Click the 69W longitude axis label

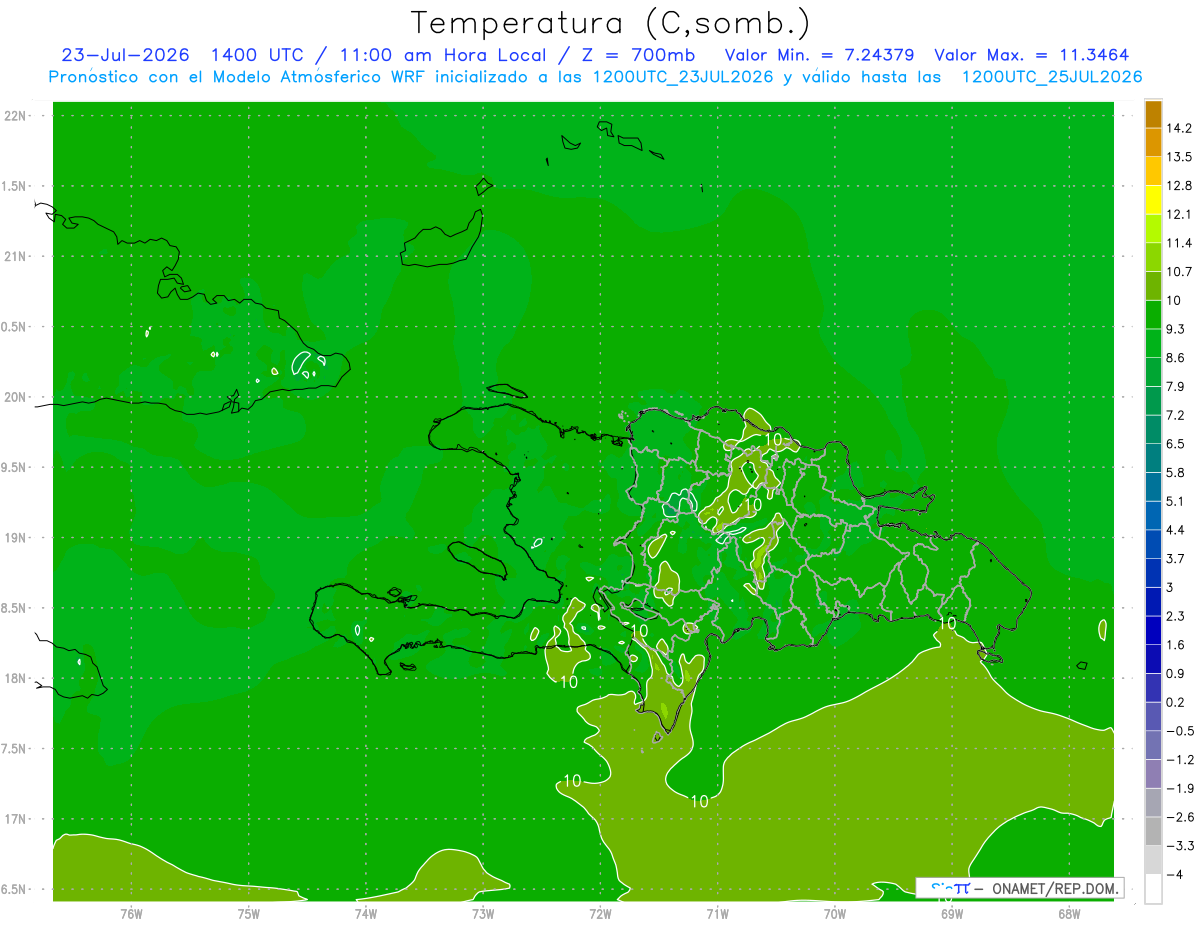point(952,913)
